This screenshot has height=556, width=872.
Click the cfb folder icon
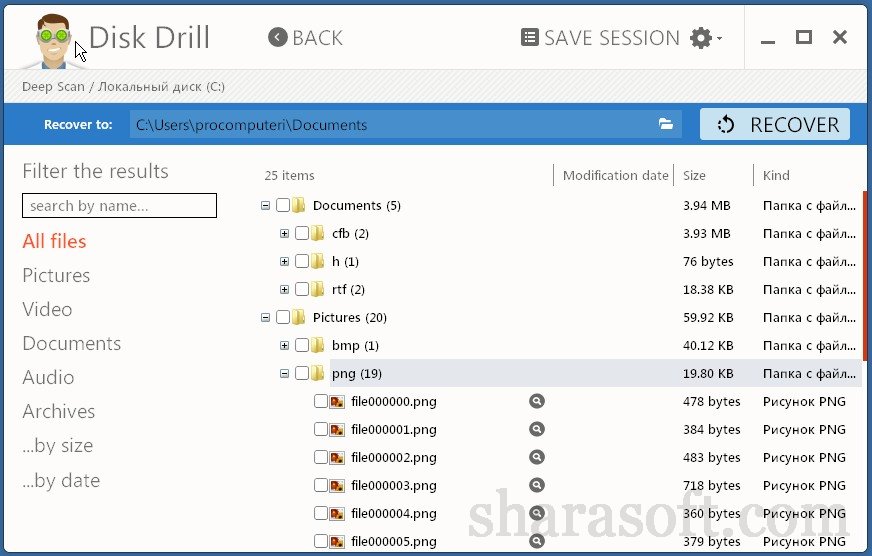click(x=318, y=233)
